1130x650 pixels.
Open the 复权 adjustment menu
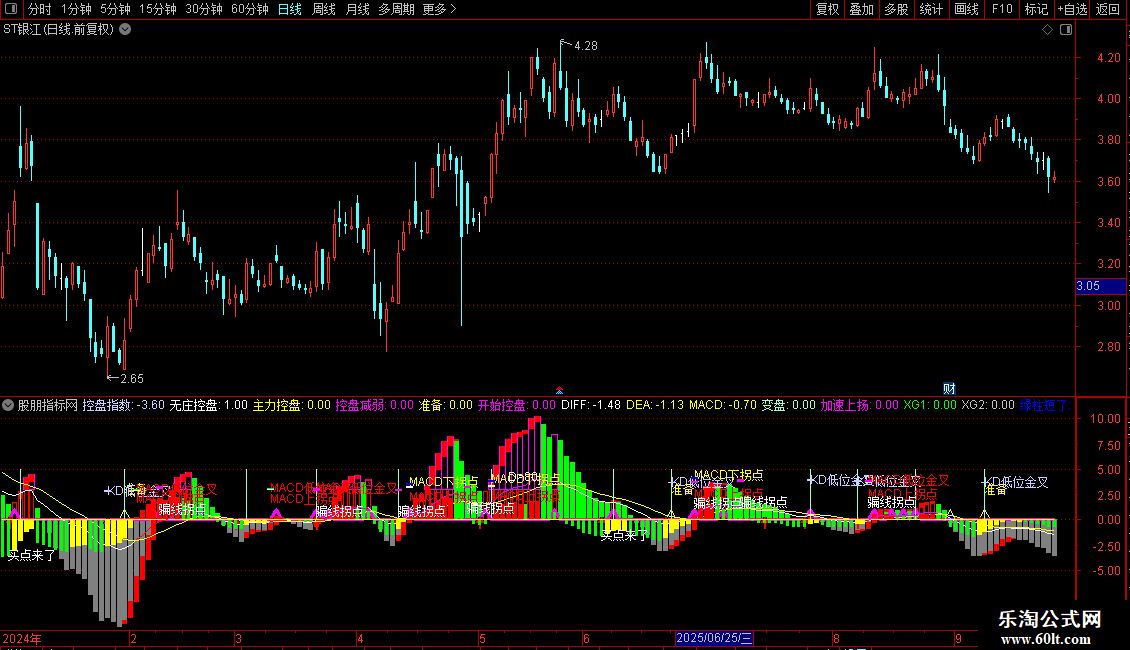point(827,9)
